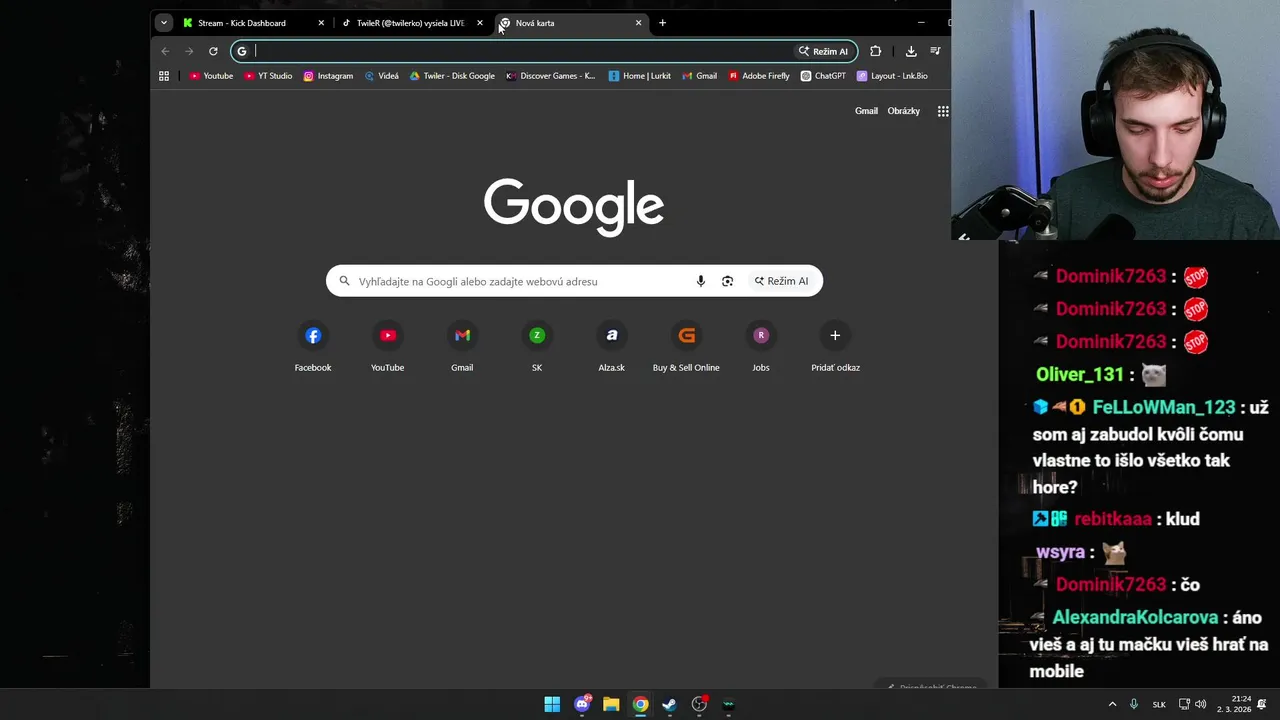Open the Extensions puzzle icon
Viewport: 1280px width, 720px height.
(x=876, y=51)
